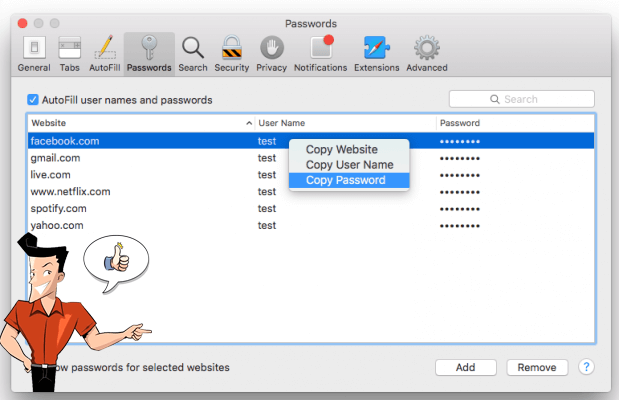
Task: Click the masked password for yahoo.com
Action: coord(460,226)
